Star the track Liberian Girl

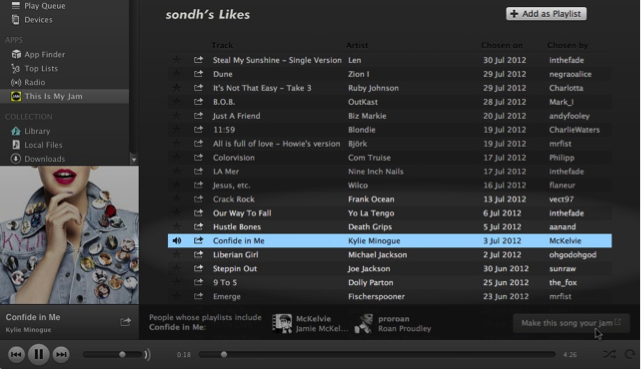click(x=177, y=254)
